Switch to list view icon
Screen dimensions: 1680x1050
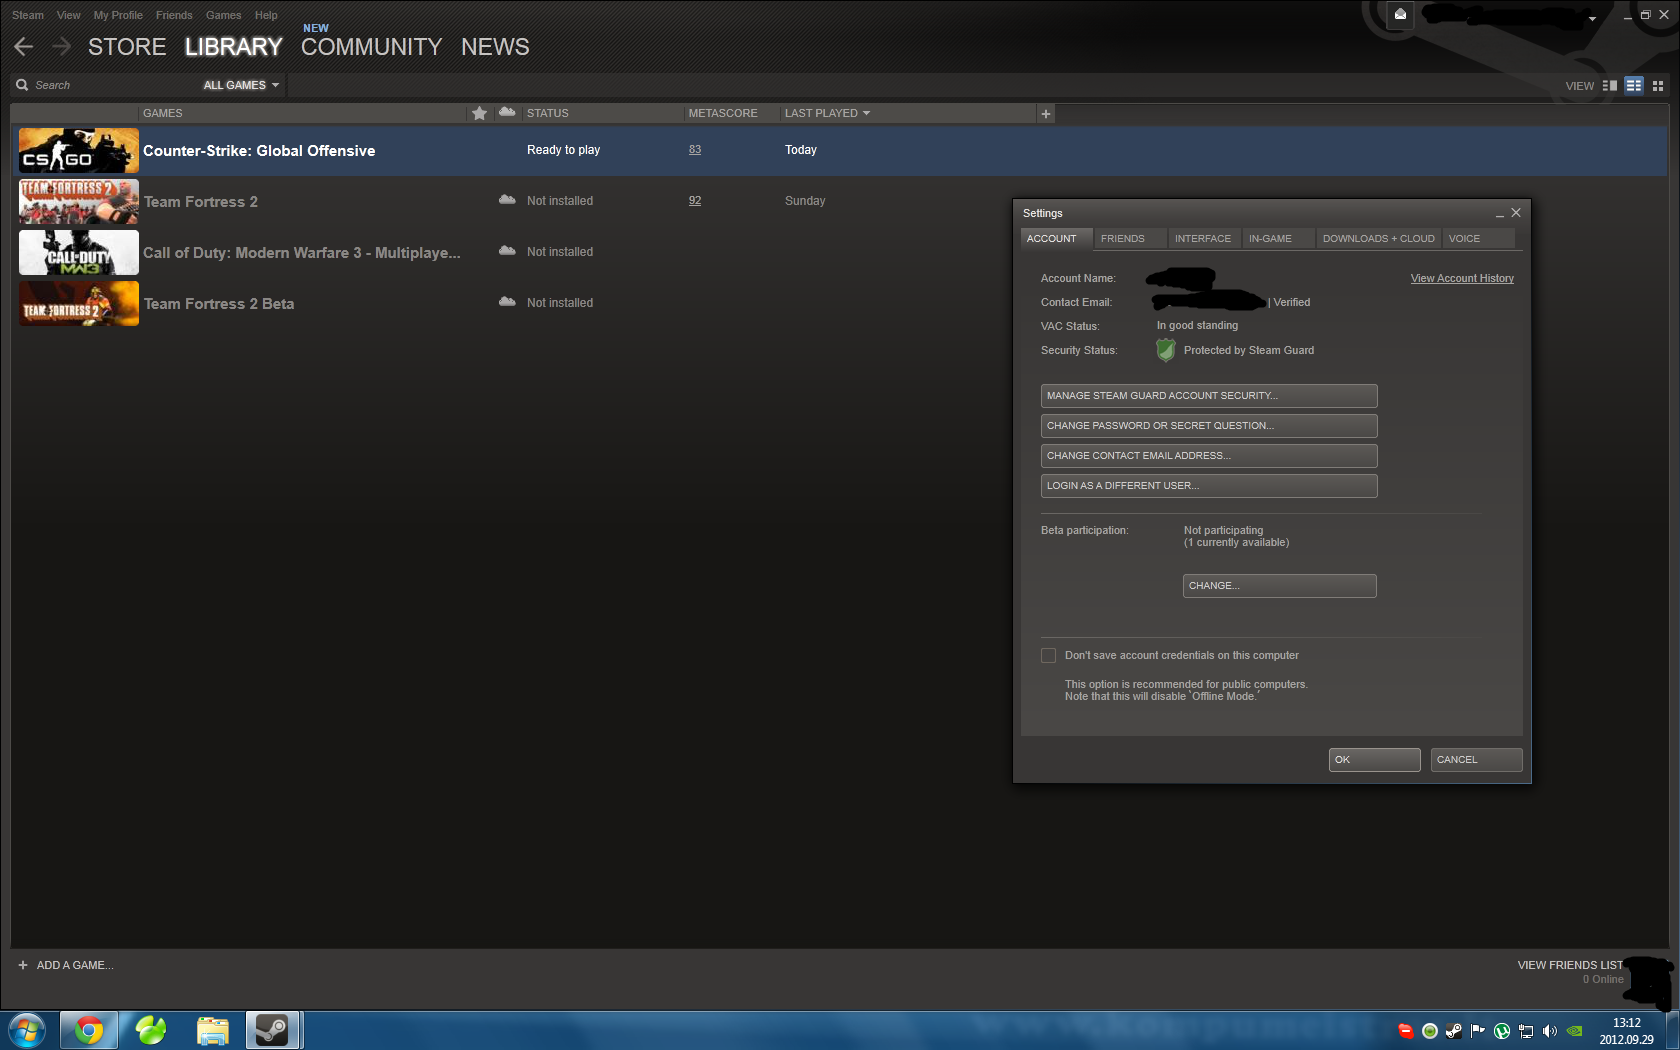tap(1634, 86)
